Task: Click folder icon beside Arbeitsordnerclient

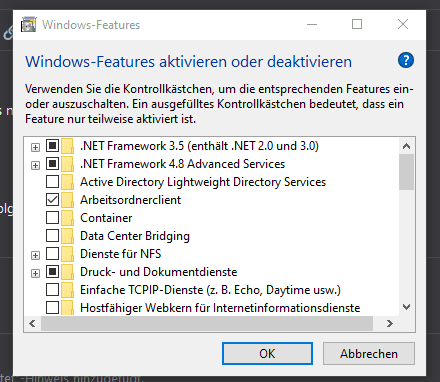Action: point(67,200)
